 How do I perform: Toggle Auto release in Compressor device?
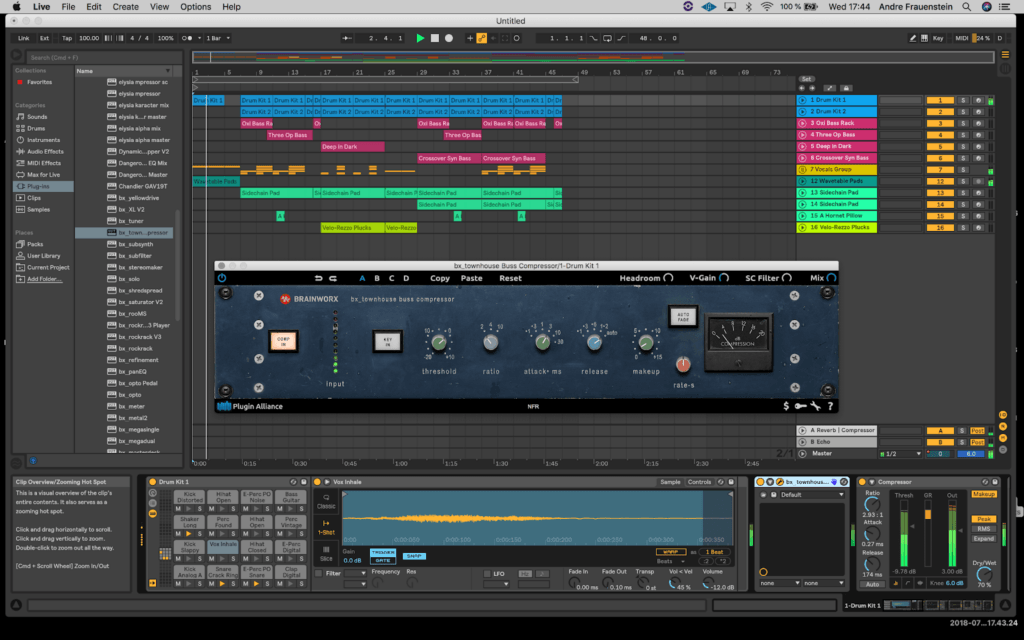coord(872,584)
